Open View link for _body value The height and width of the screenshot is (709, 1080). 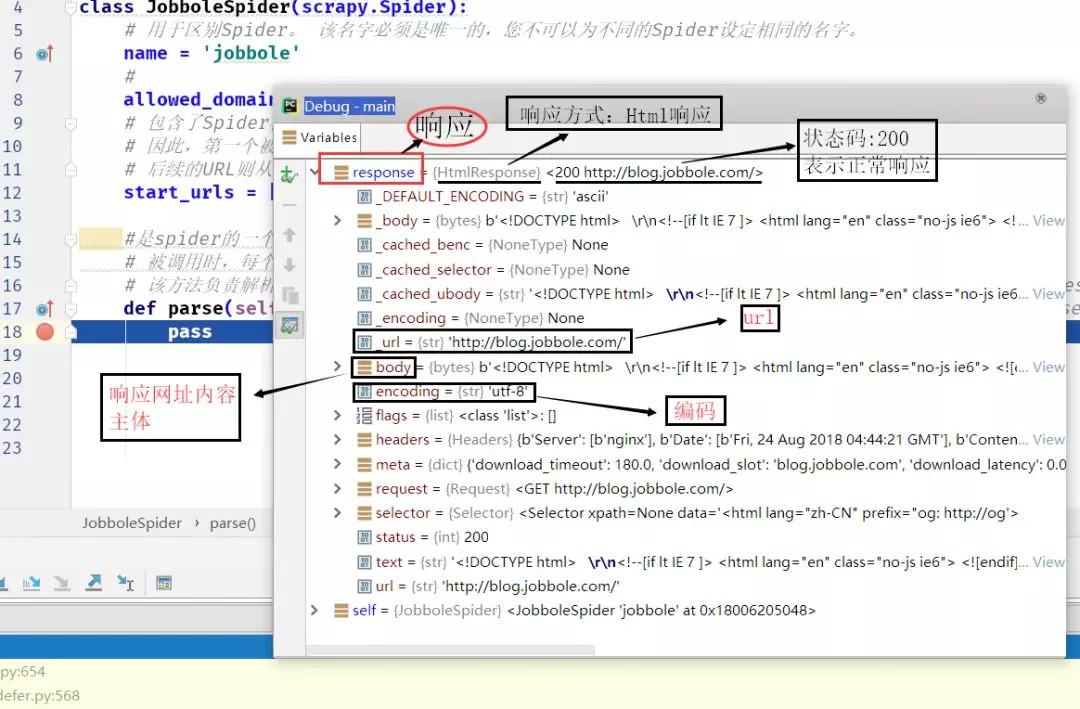[1048, 220]
